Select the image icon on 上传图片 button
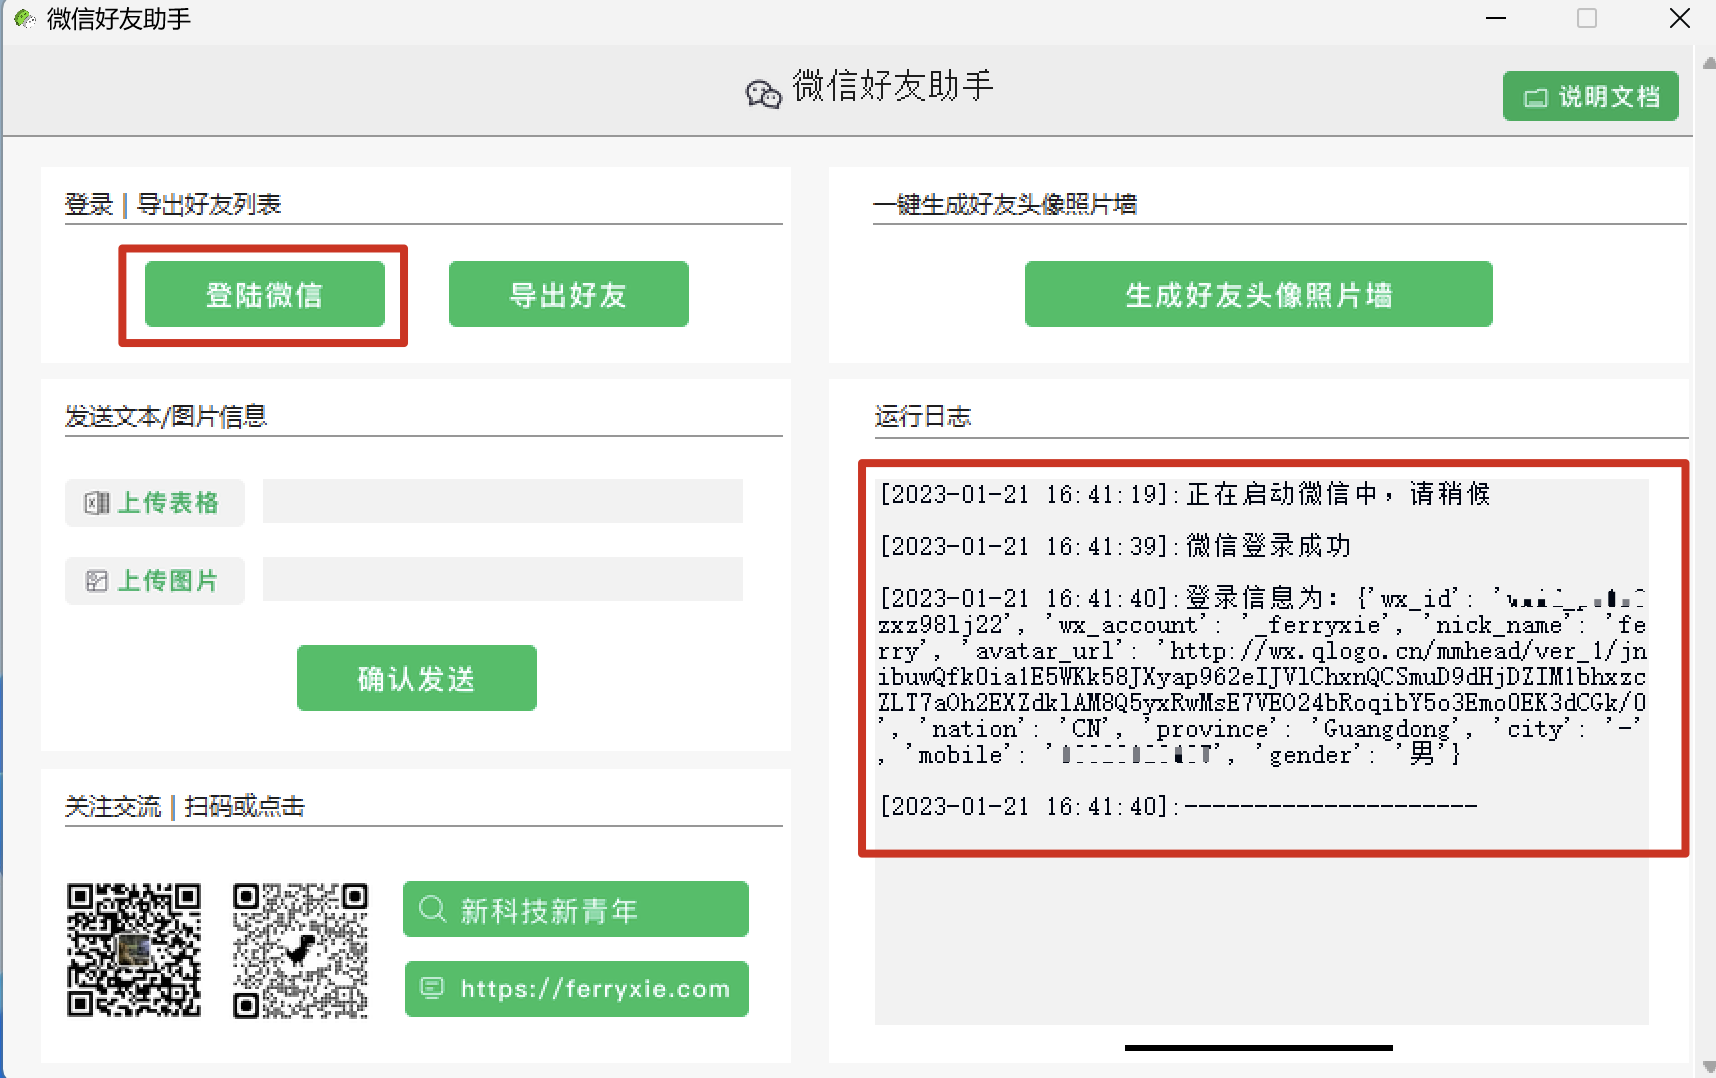Image resolution: width=1716 pixels, height=1078 pixels. [97, 580]
